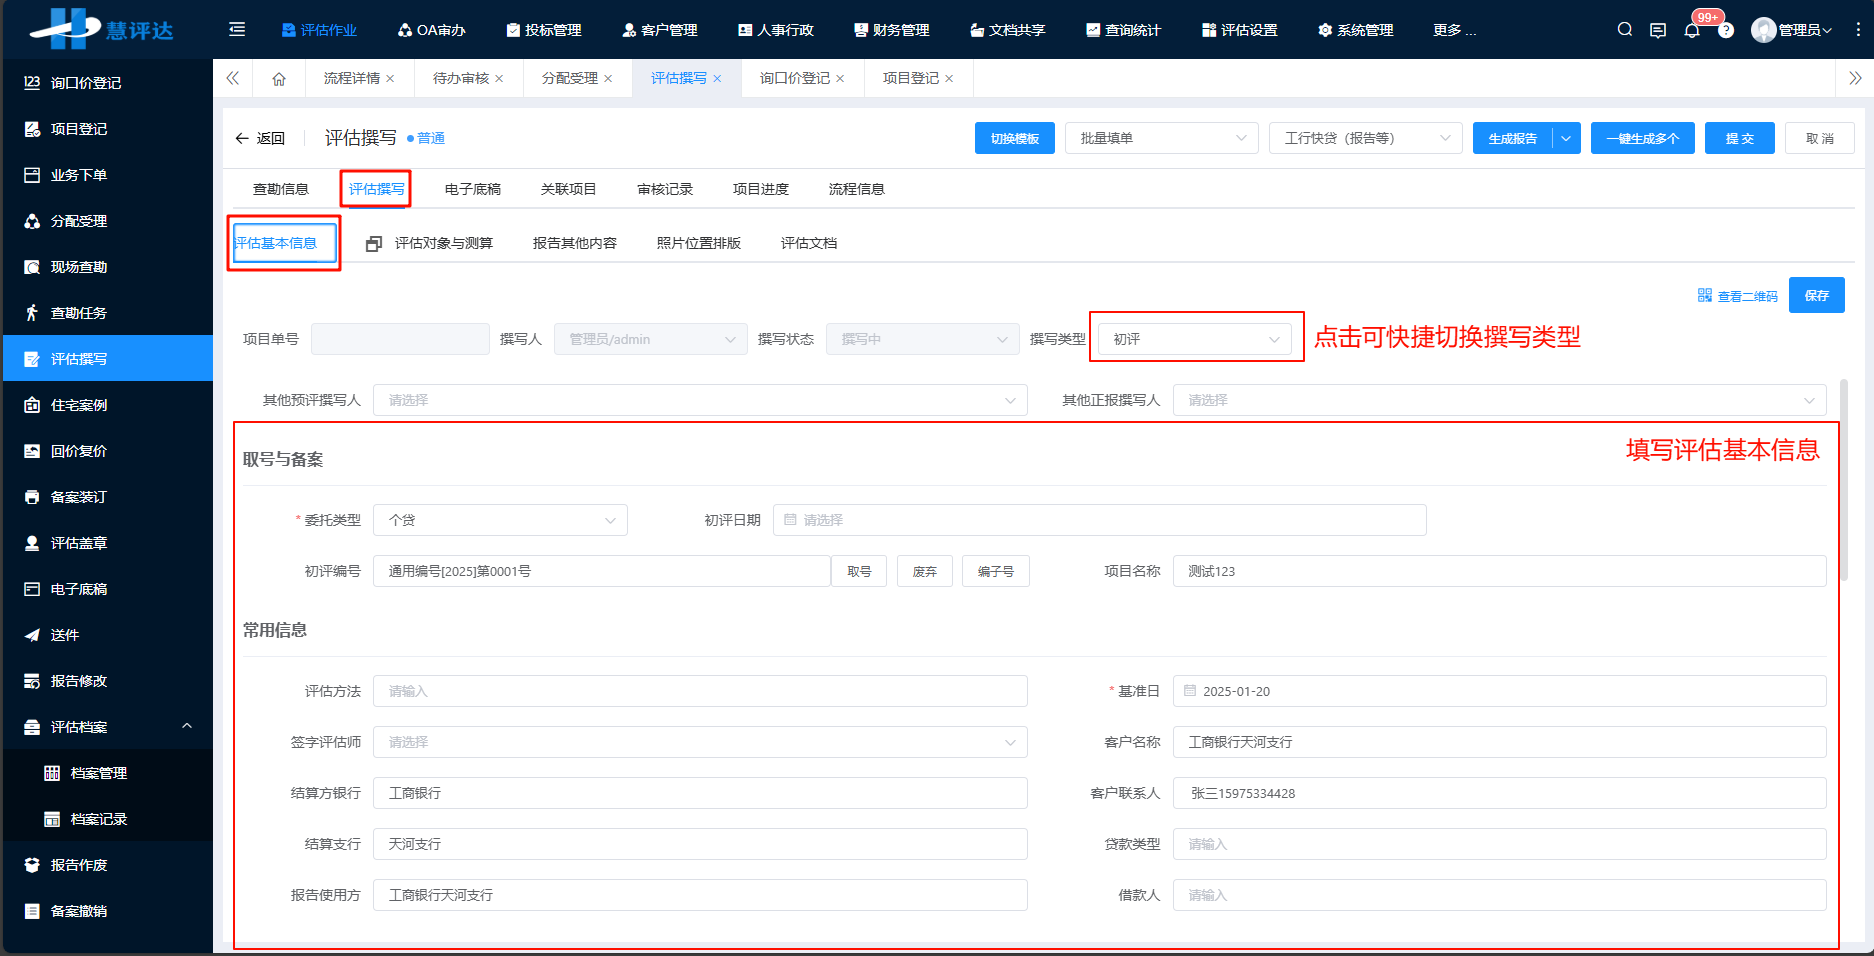1874x956 pixels.
Task: Collapse the 评估档案 sidebar group
Action: 186,727
